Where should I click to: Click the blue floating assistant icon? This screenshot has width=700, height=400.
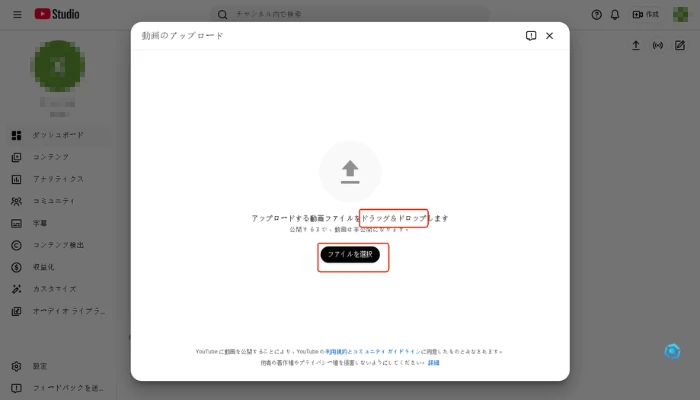(x=672, y=351)
